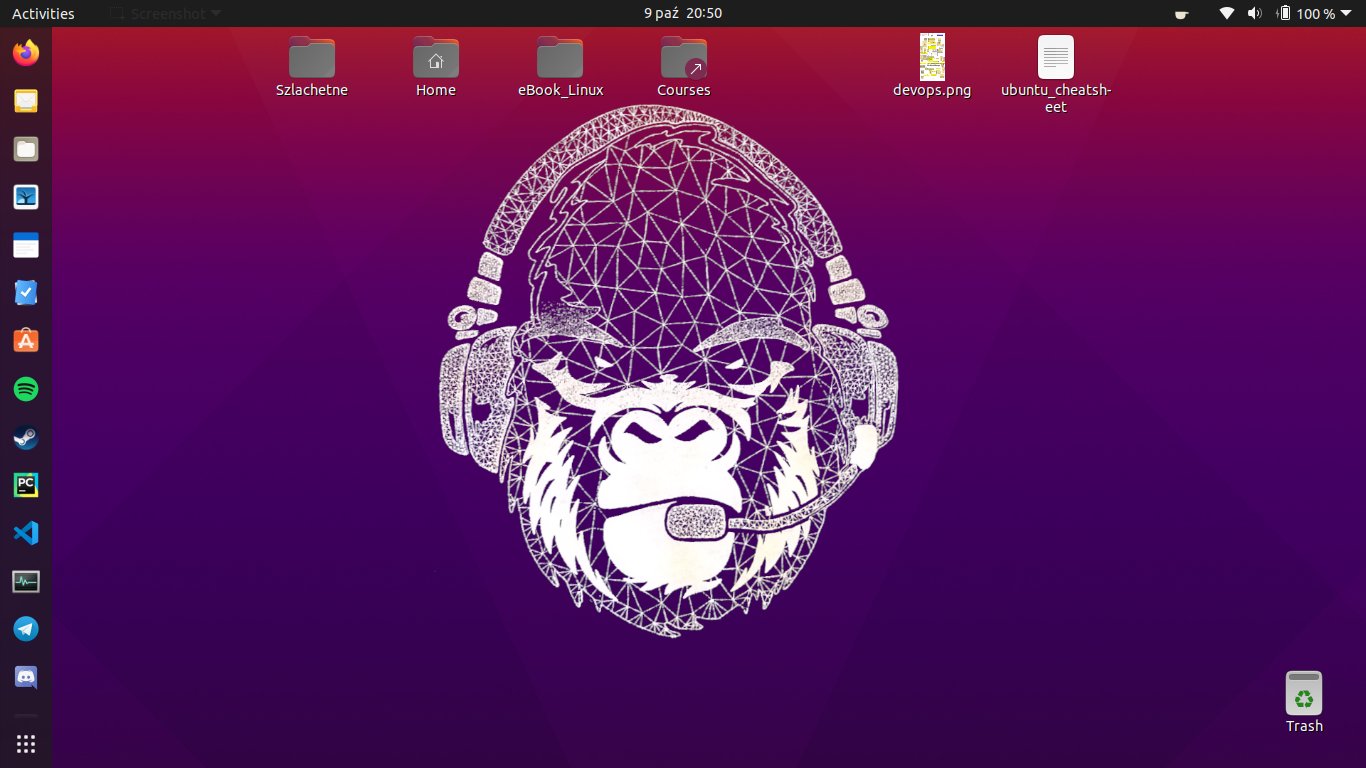Image resolution: width=1366 pixels, height=768 pixels.
Task: Click the battery indicator icon
Action: pos(1284,14)
